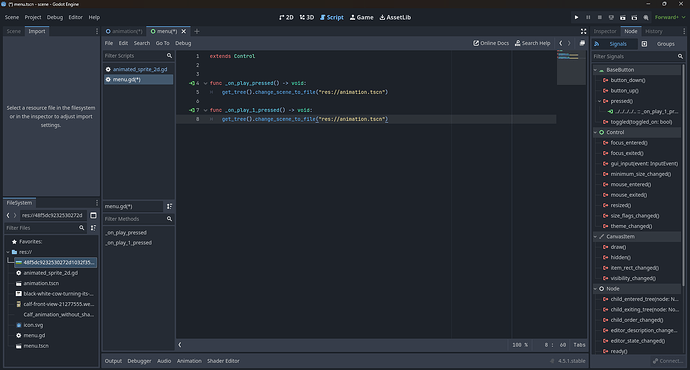Make script editor floating window icon

pos(582,43)
